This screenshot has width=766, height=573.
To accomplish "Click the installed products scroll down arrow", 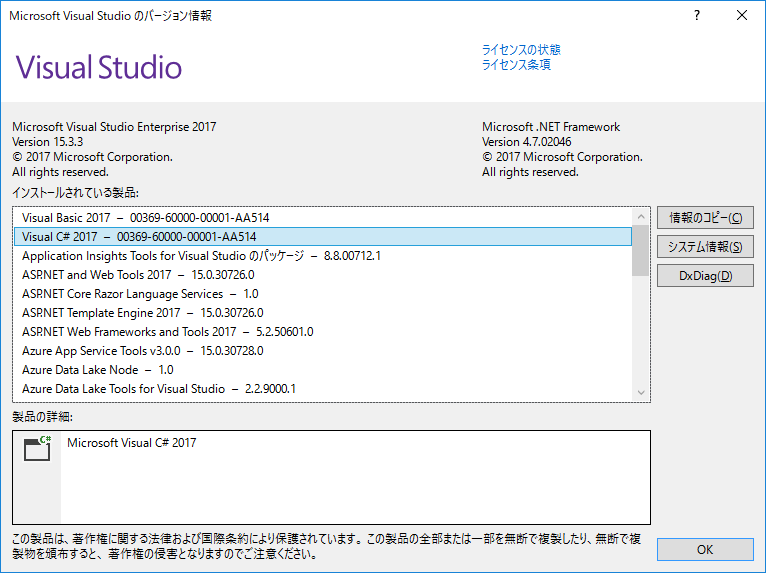I will (x=641, y=392).
